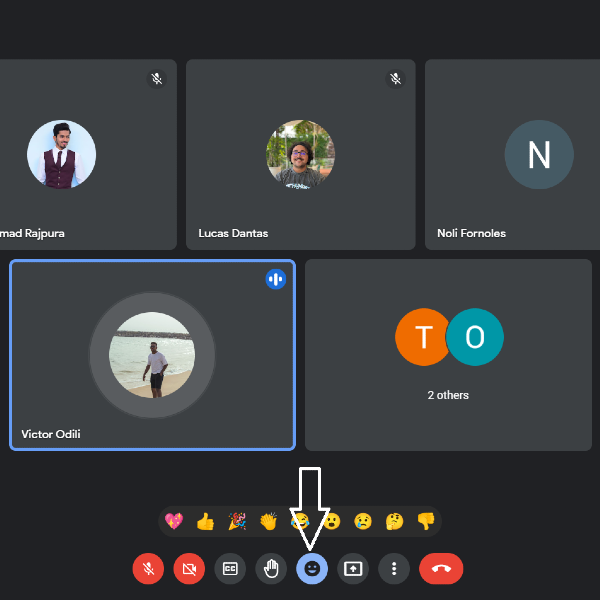Toggle closed captions
This screenshot has width=600, height=600.
[230, 569]
